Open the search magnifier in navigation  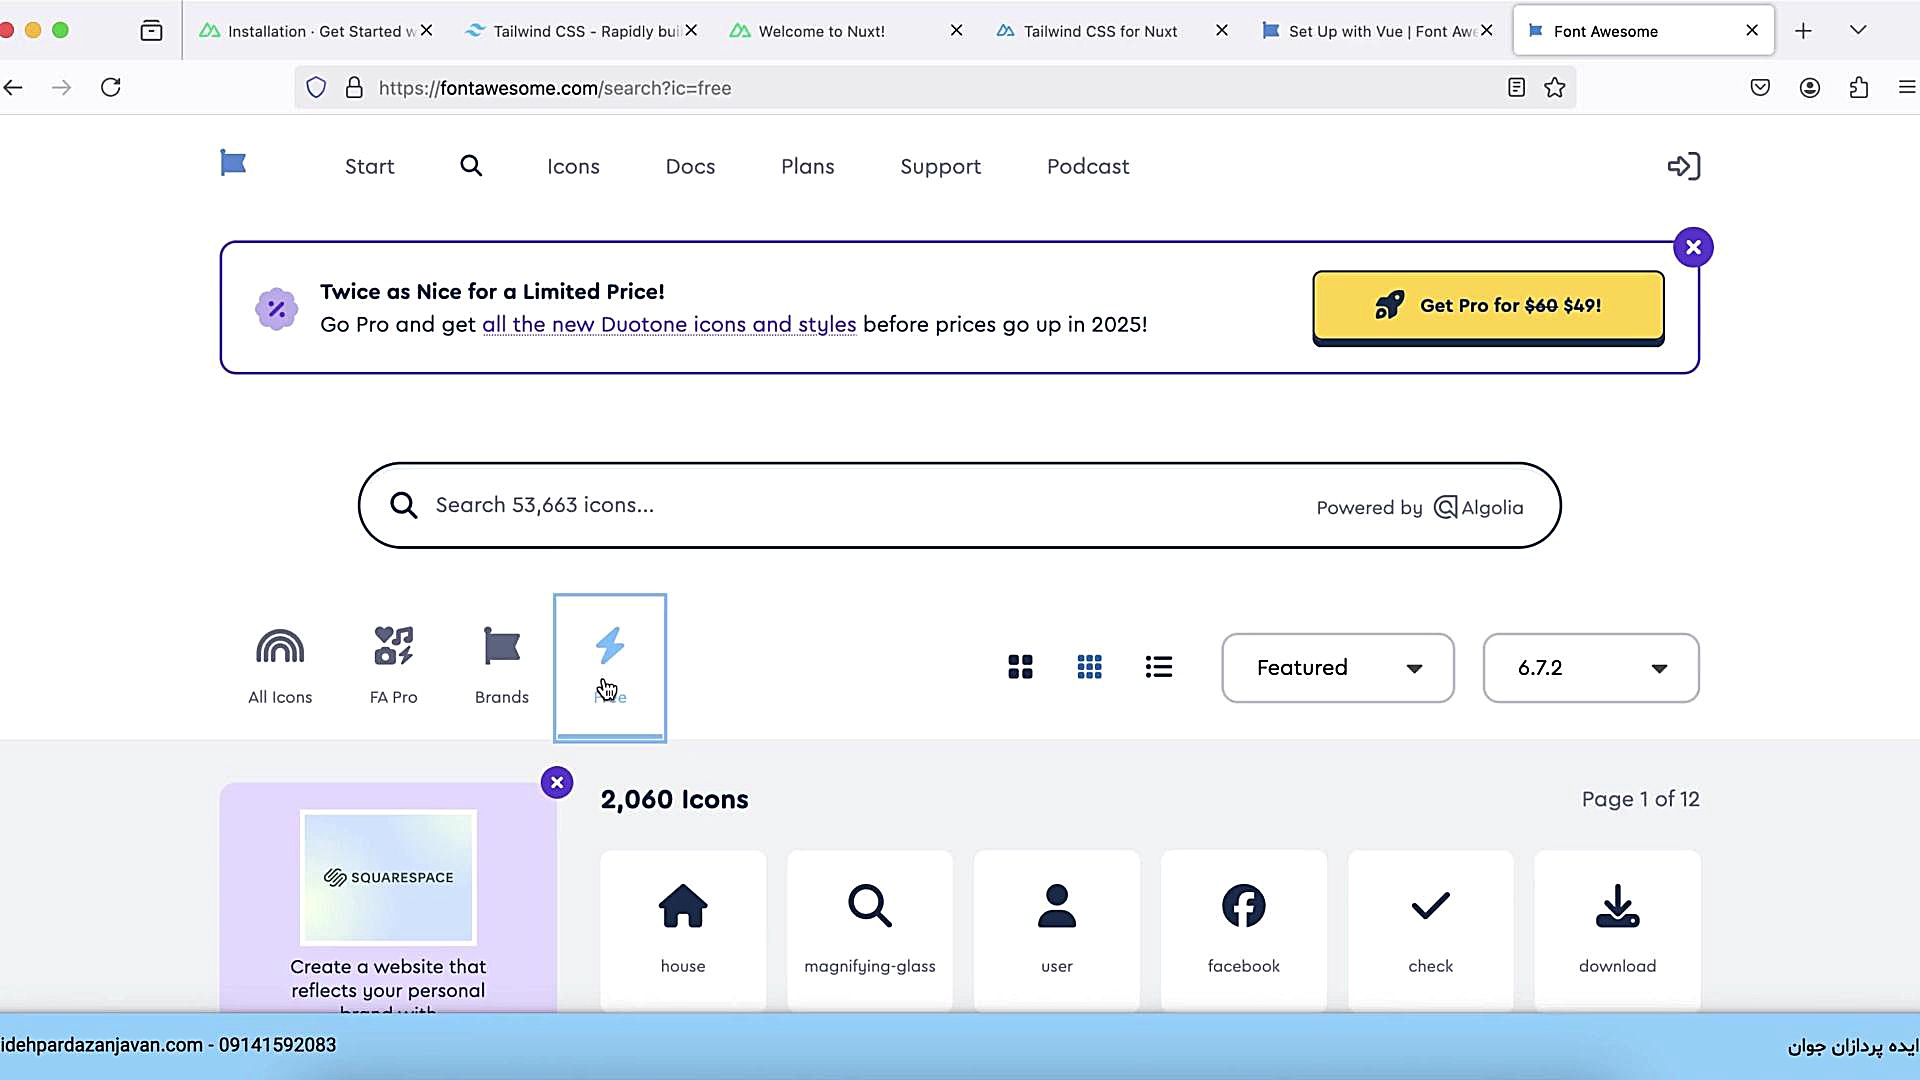point(471,166)
